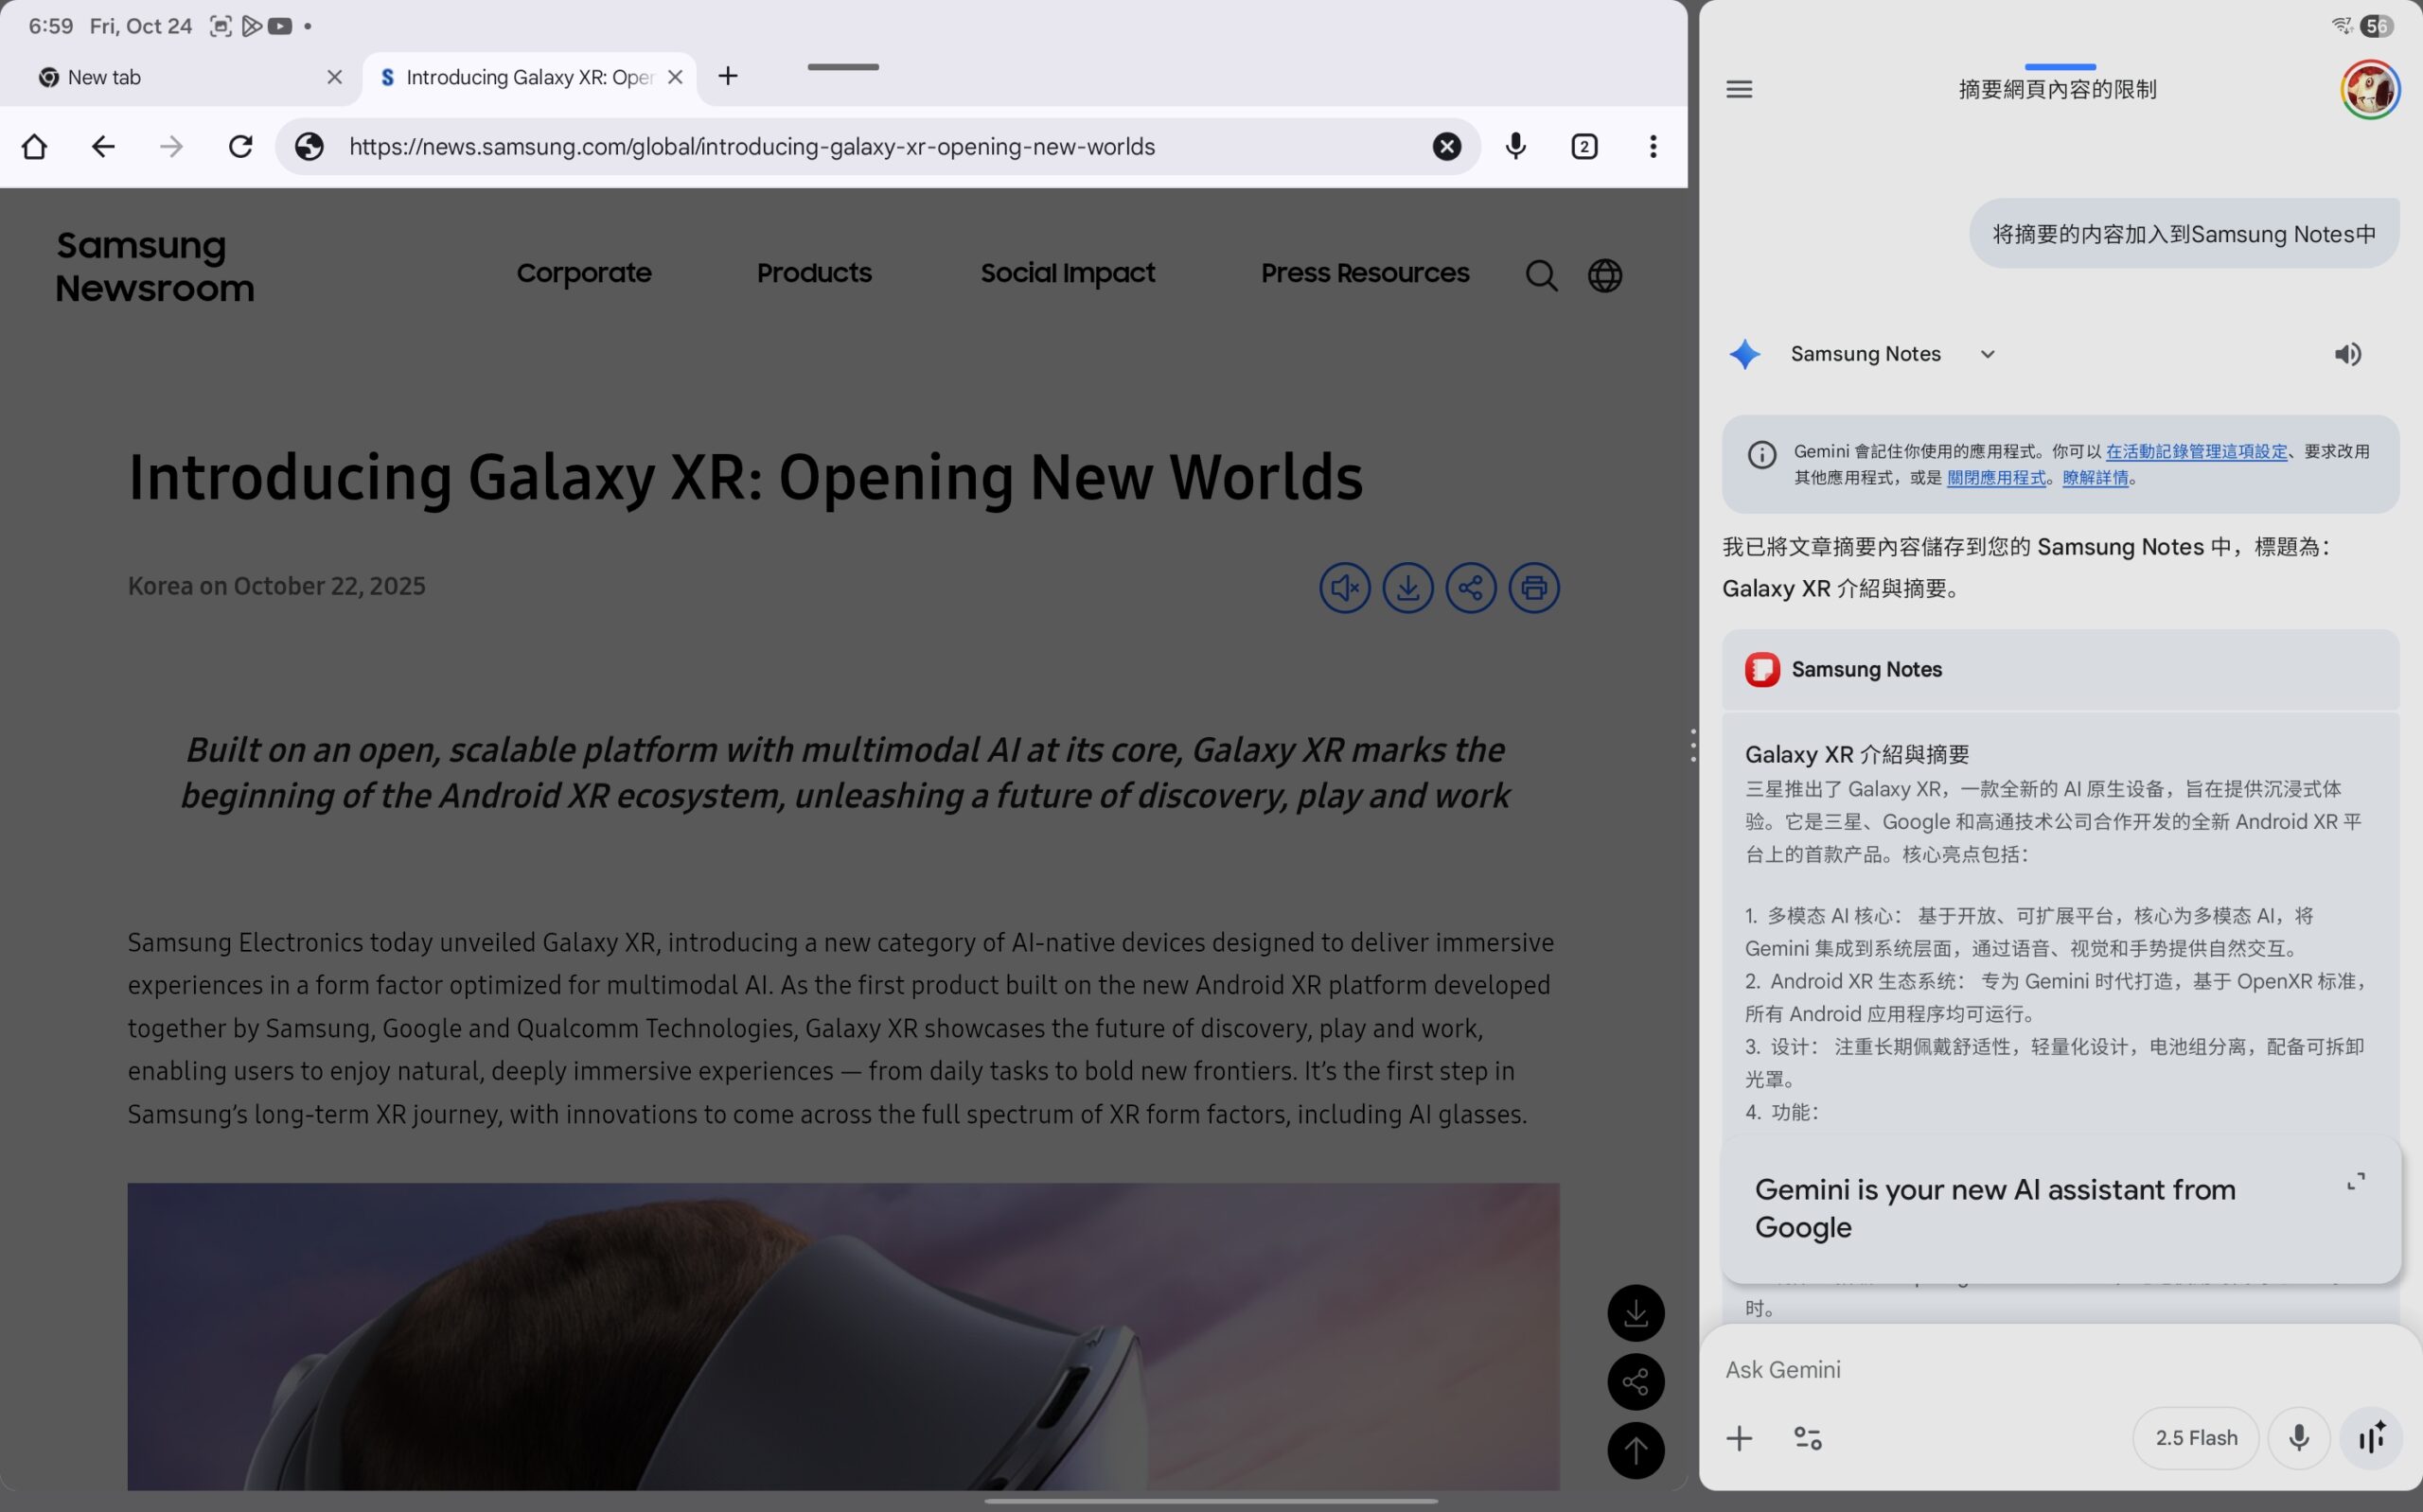Focus the Ask Gemini input field

tap(2060, 1369)
